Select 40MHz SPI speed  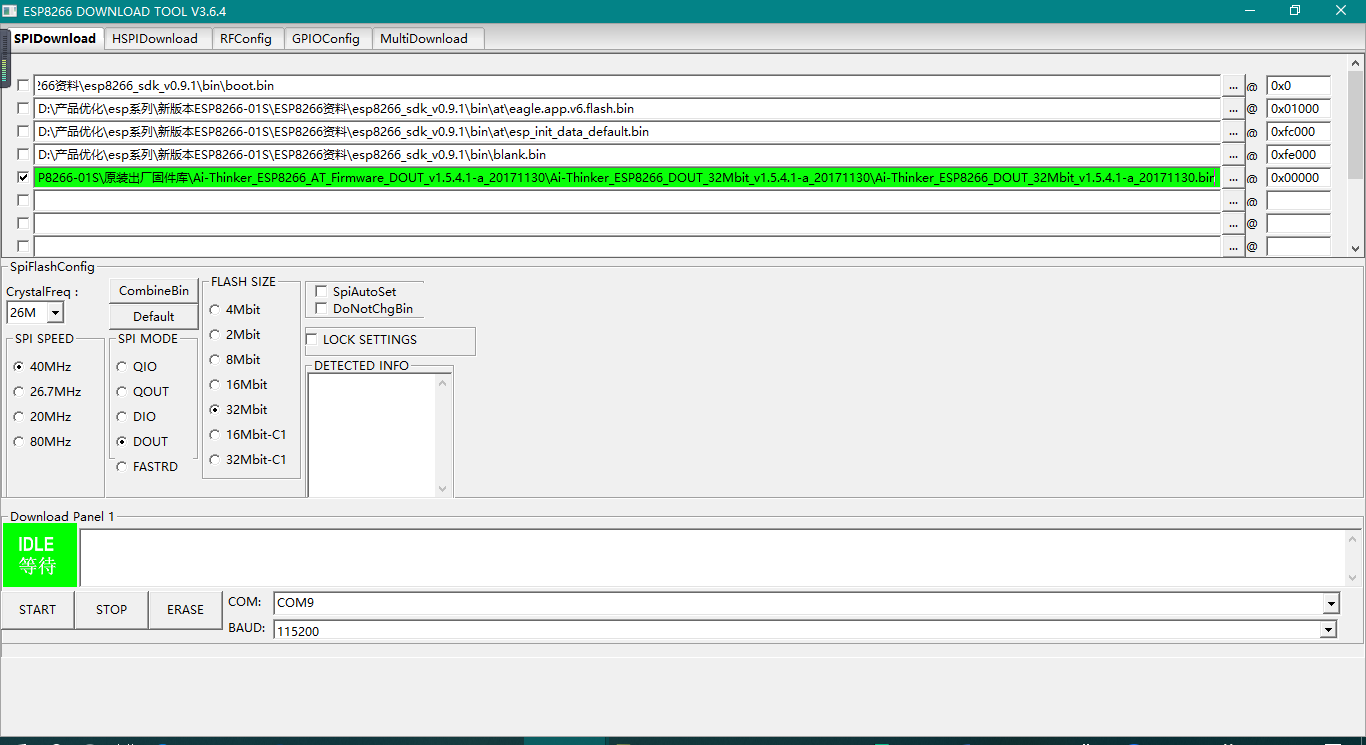coord(19,367)
